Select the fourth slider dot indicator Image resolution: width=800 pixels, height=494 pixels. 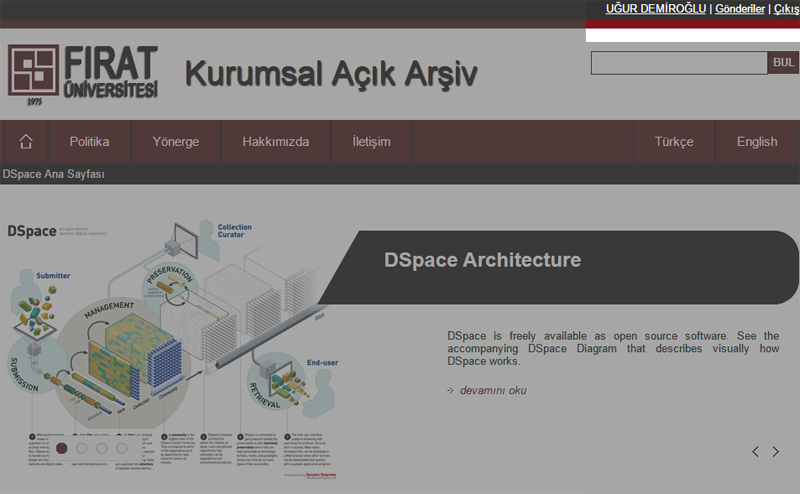pos(121,448)
